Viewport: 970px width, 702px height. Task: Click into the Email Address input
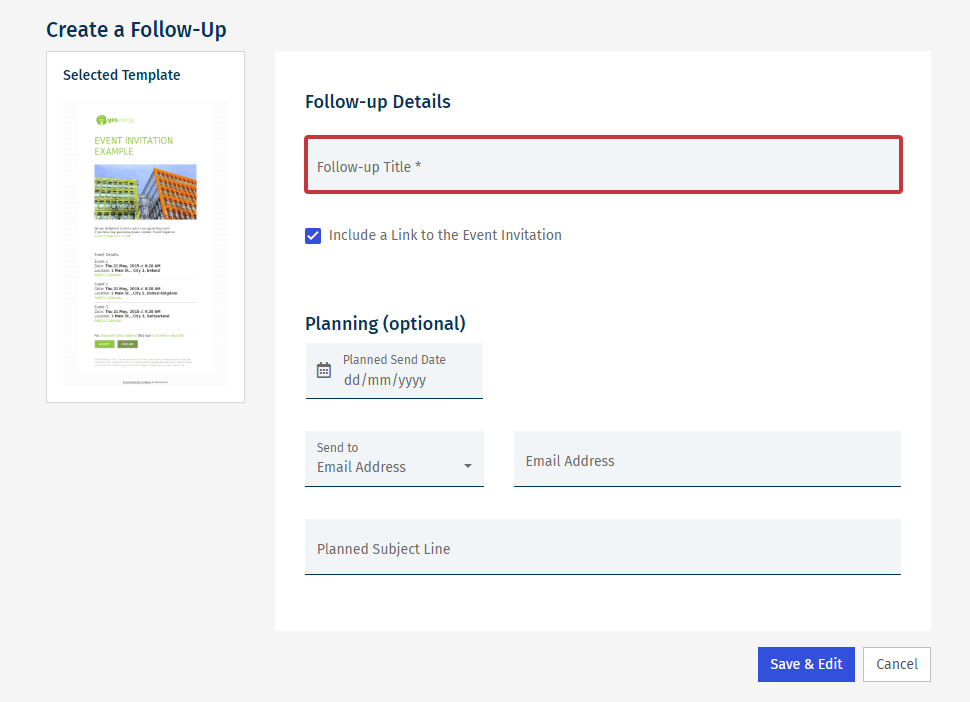[707, 460]
